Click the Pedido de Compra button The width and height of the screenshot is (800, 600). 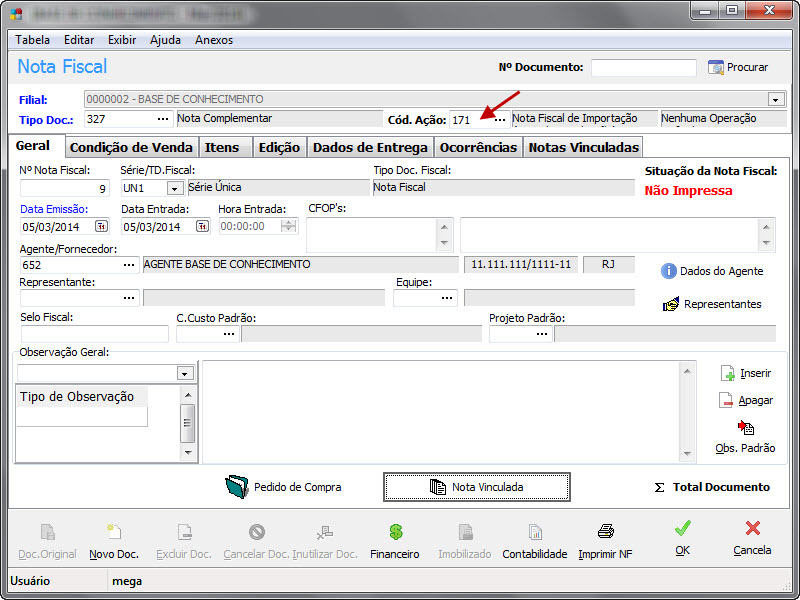[284, 487]
